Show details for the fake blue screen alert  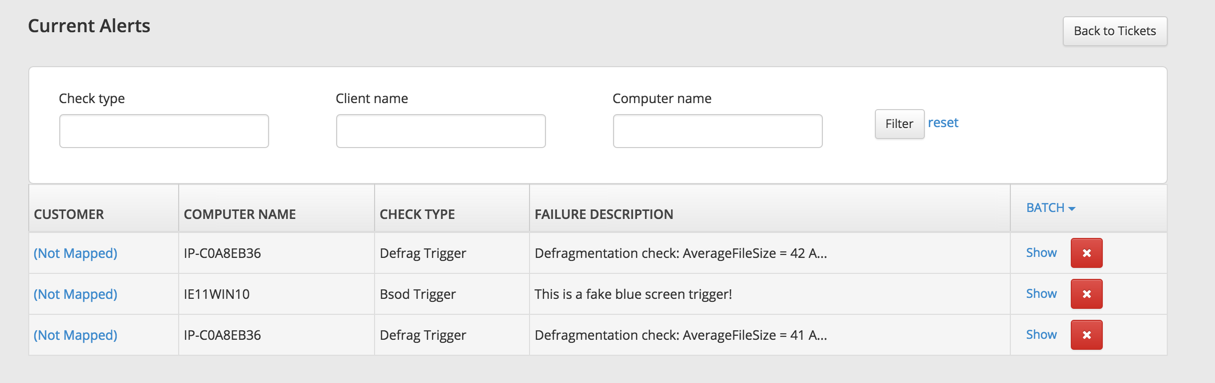(1041, 294)
